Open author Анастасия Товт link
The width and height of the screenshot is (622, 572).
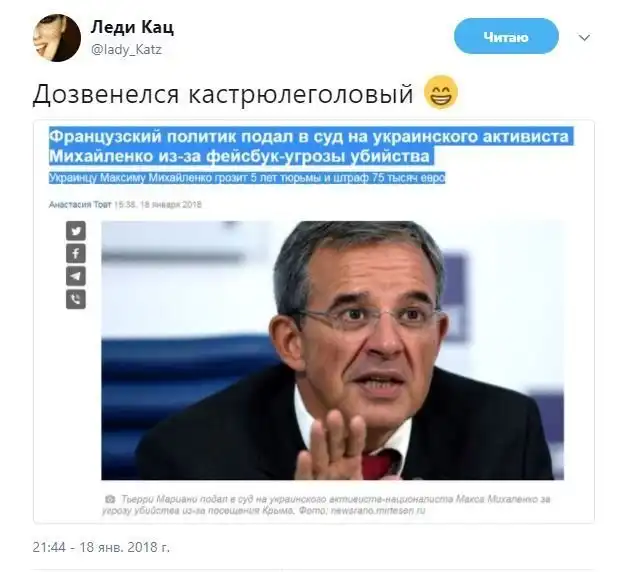80,205
